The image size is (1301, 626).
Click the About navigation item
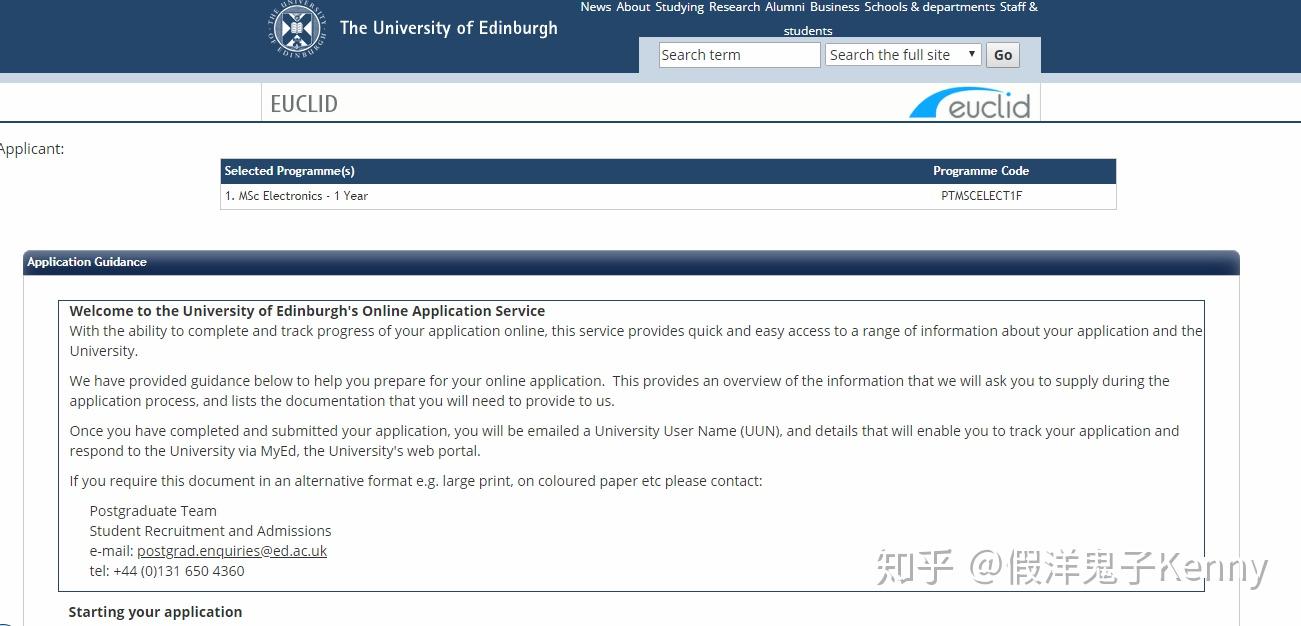[632, 7]
